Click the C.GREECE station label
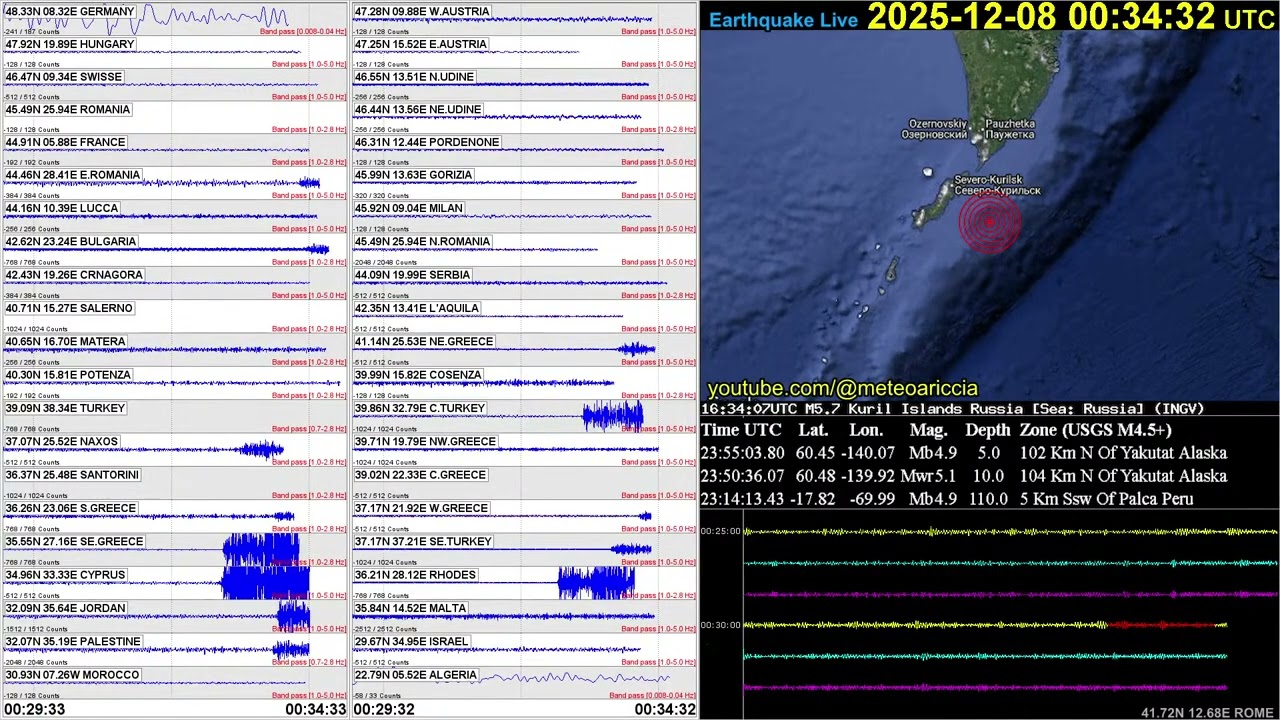 (x=421, y=475)
